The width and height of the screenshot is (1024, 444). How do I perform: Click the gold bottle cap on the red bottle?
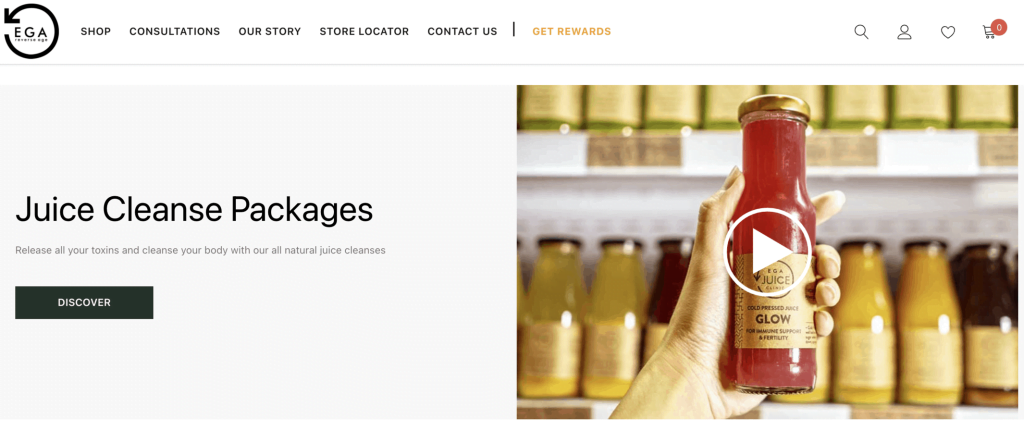[x=774, y=108]
